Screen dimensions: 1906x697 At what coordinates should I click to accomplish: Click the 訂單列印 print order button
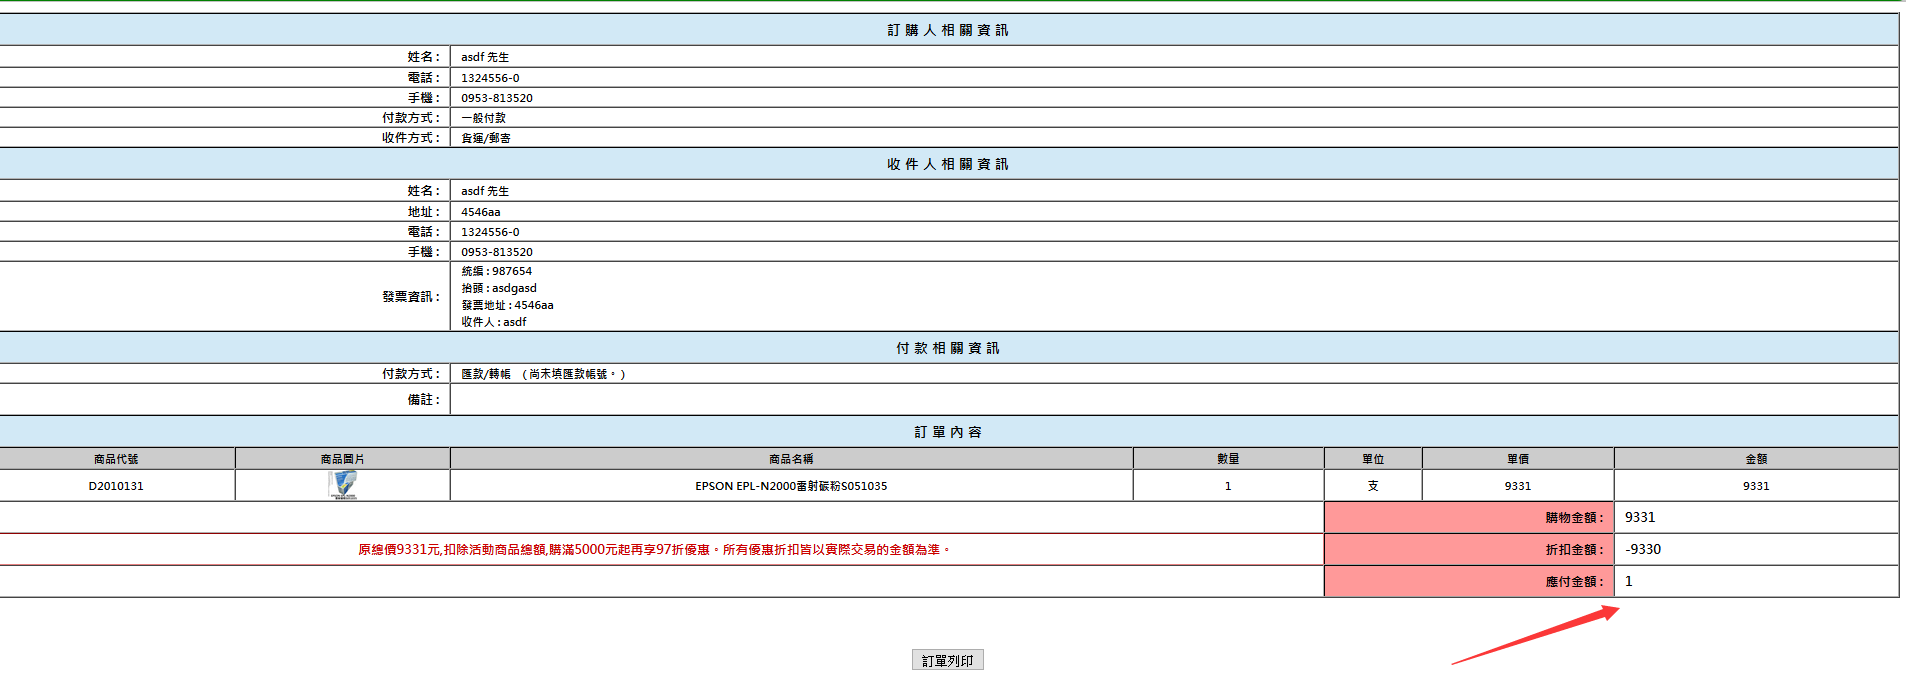pos(947,660)
